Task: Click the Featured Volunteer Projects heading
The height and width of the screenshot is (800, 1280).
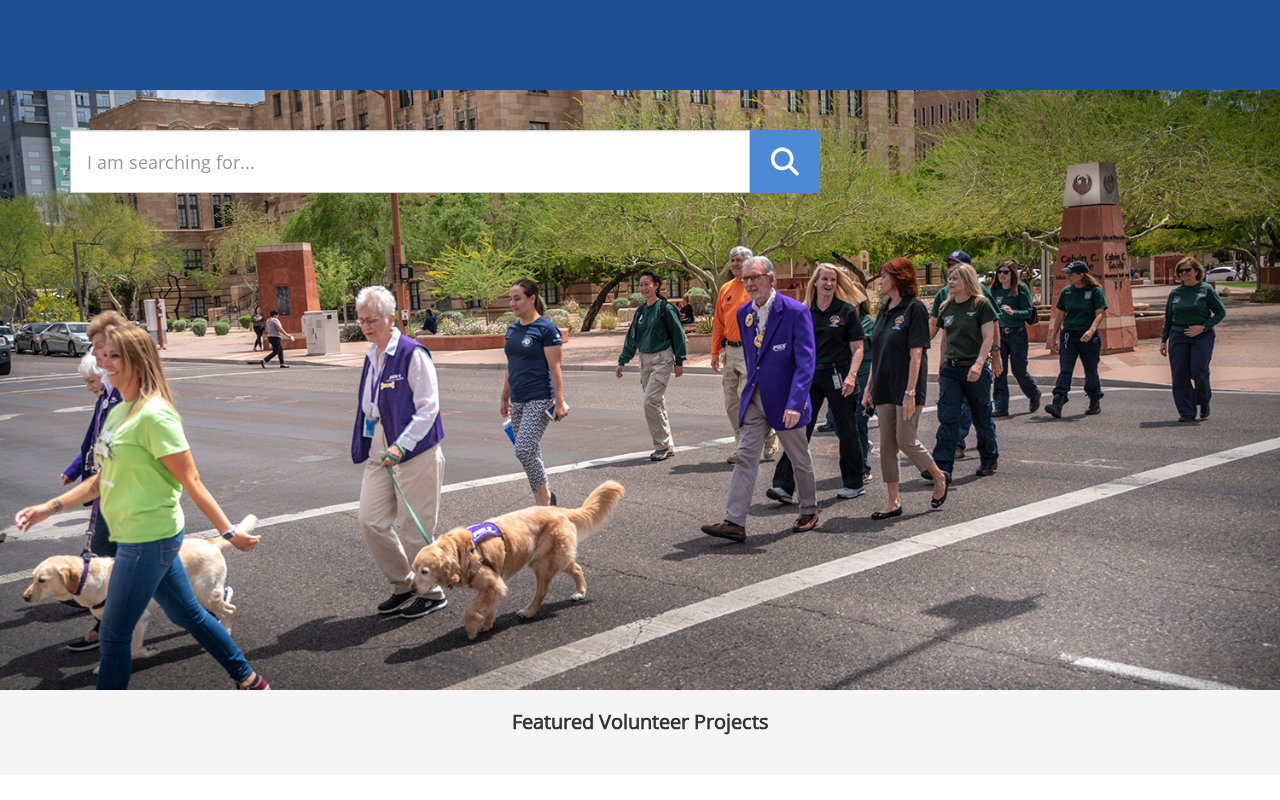Action: pos(640,722)
